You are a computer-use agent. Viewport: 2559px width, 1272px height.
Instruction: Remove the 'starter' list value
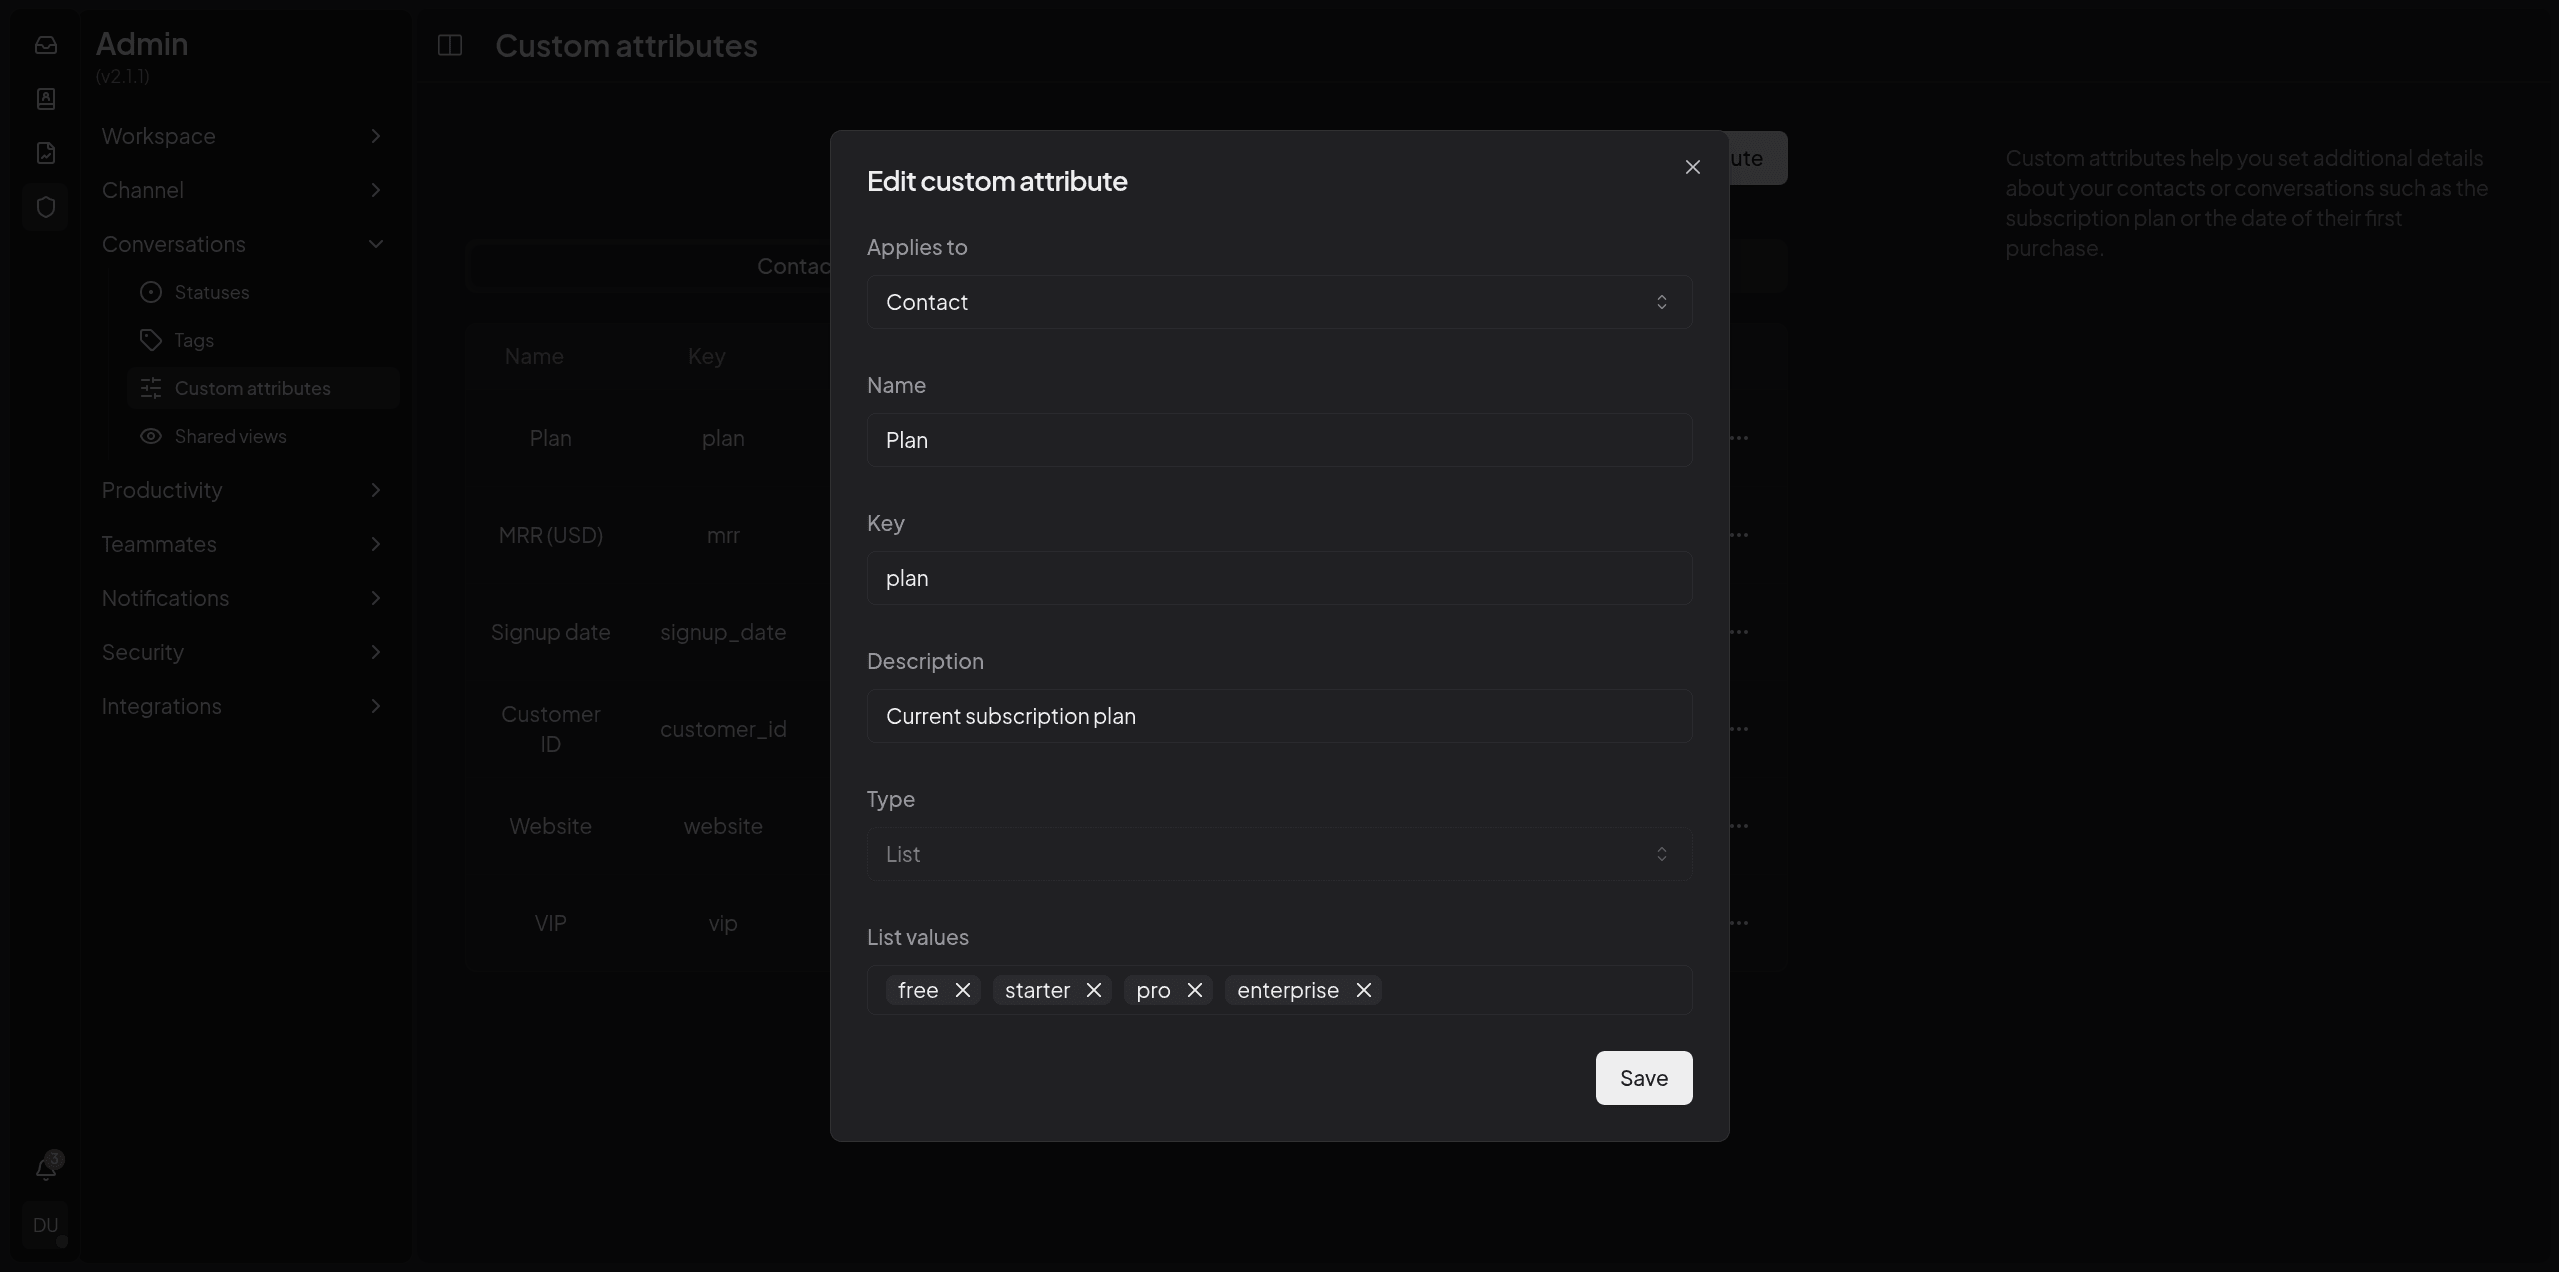pos(1093,990)
